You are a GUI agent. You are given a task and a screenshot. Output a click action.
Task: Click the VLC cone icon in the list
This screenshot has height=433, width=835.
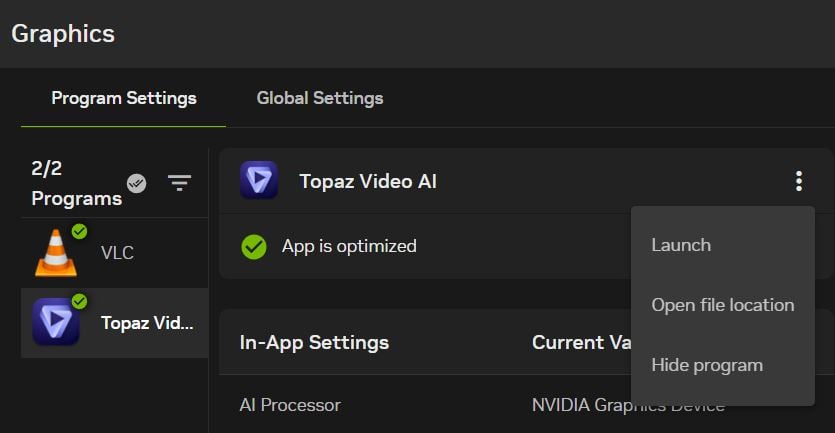56,254
